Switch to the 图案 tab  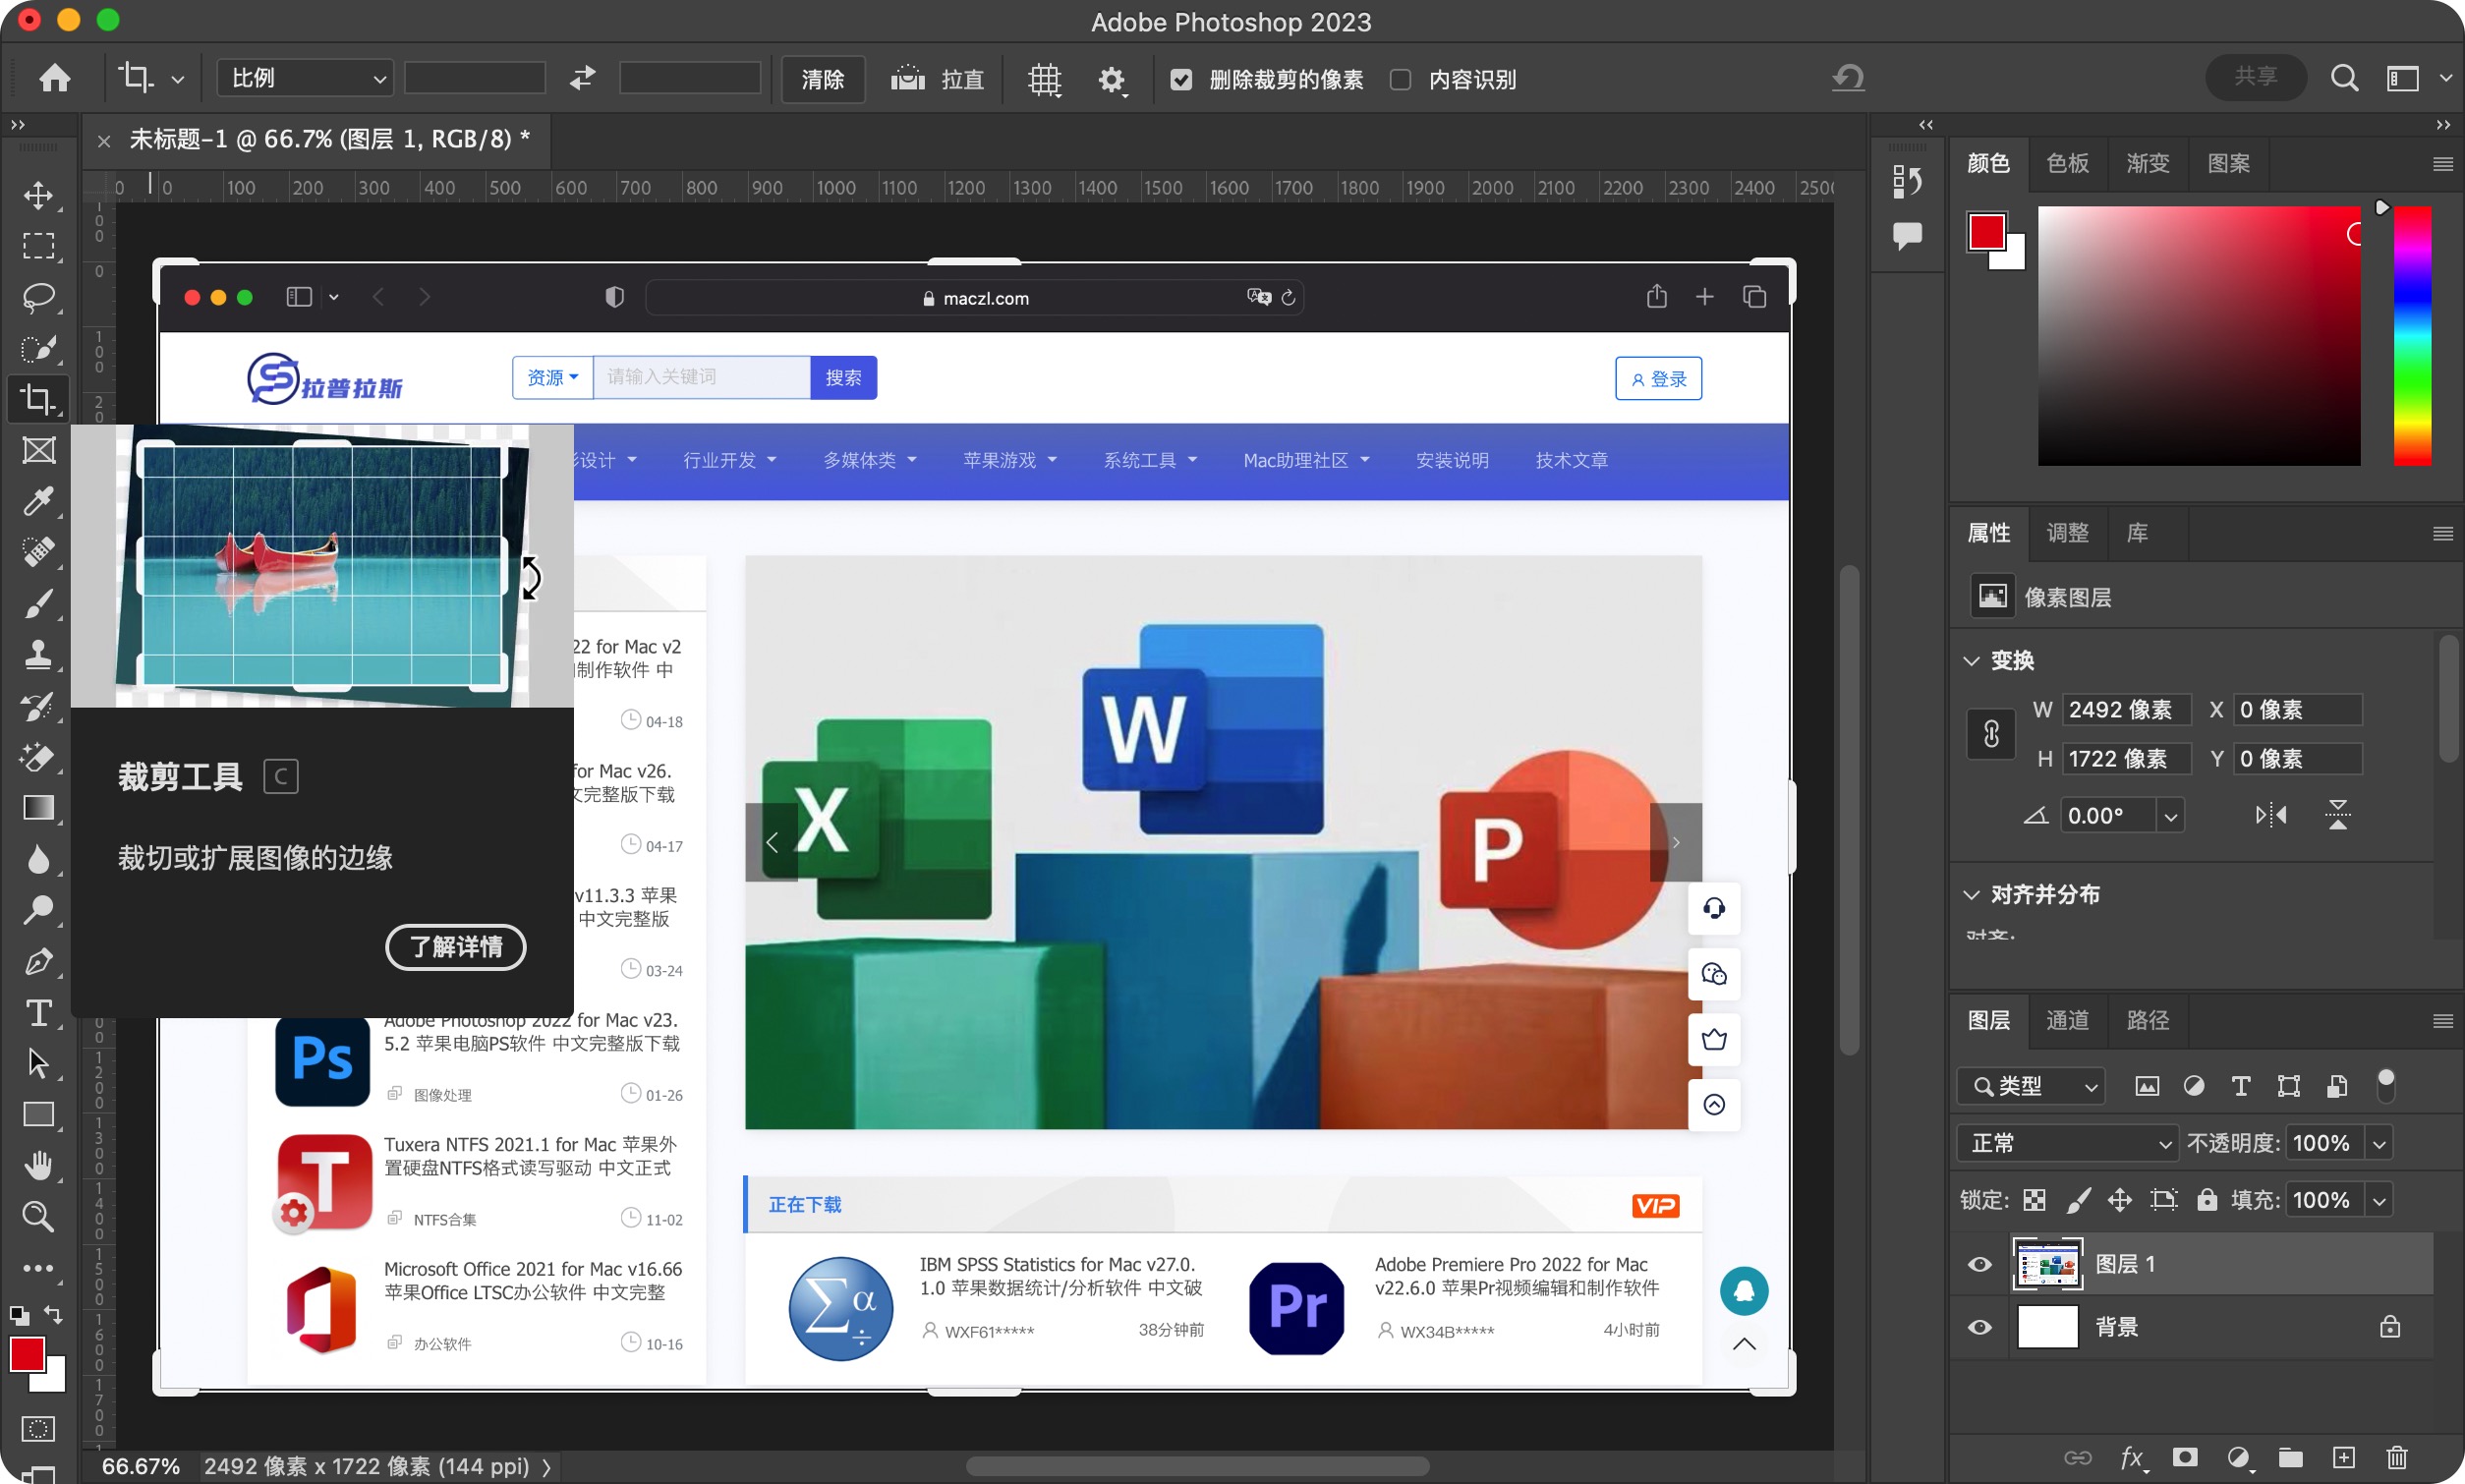click(2228, 163)
